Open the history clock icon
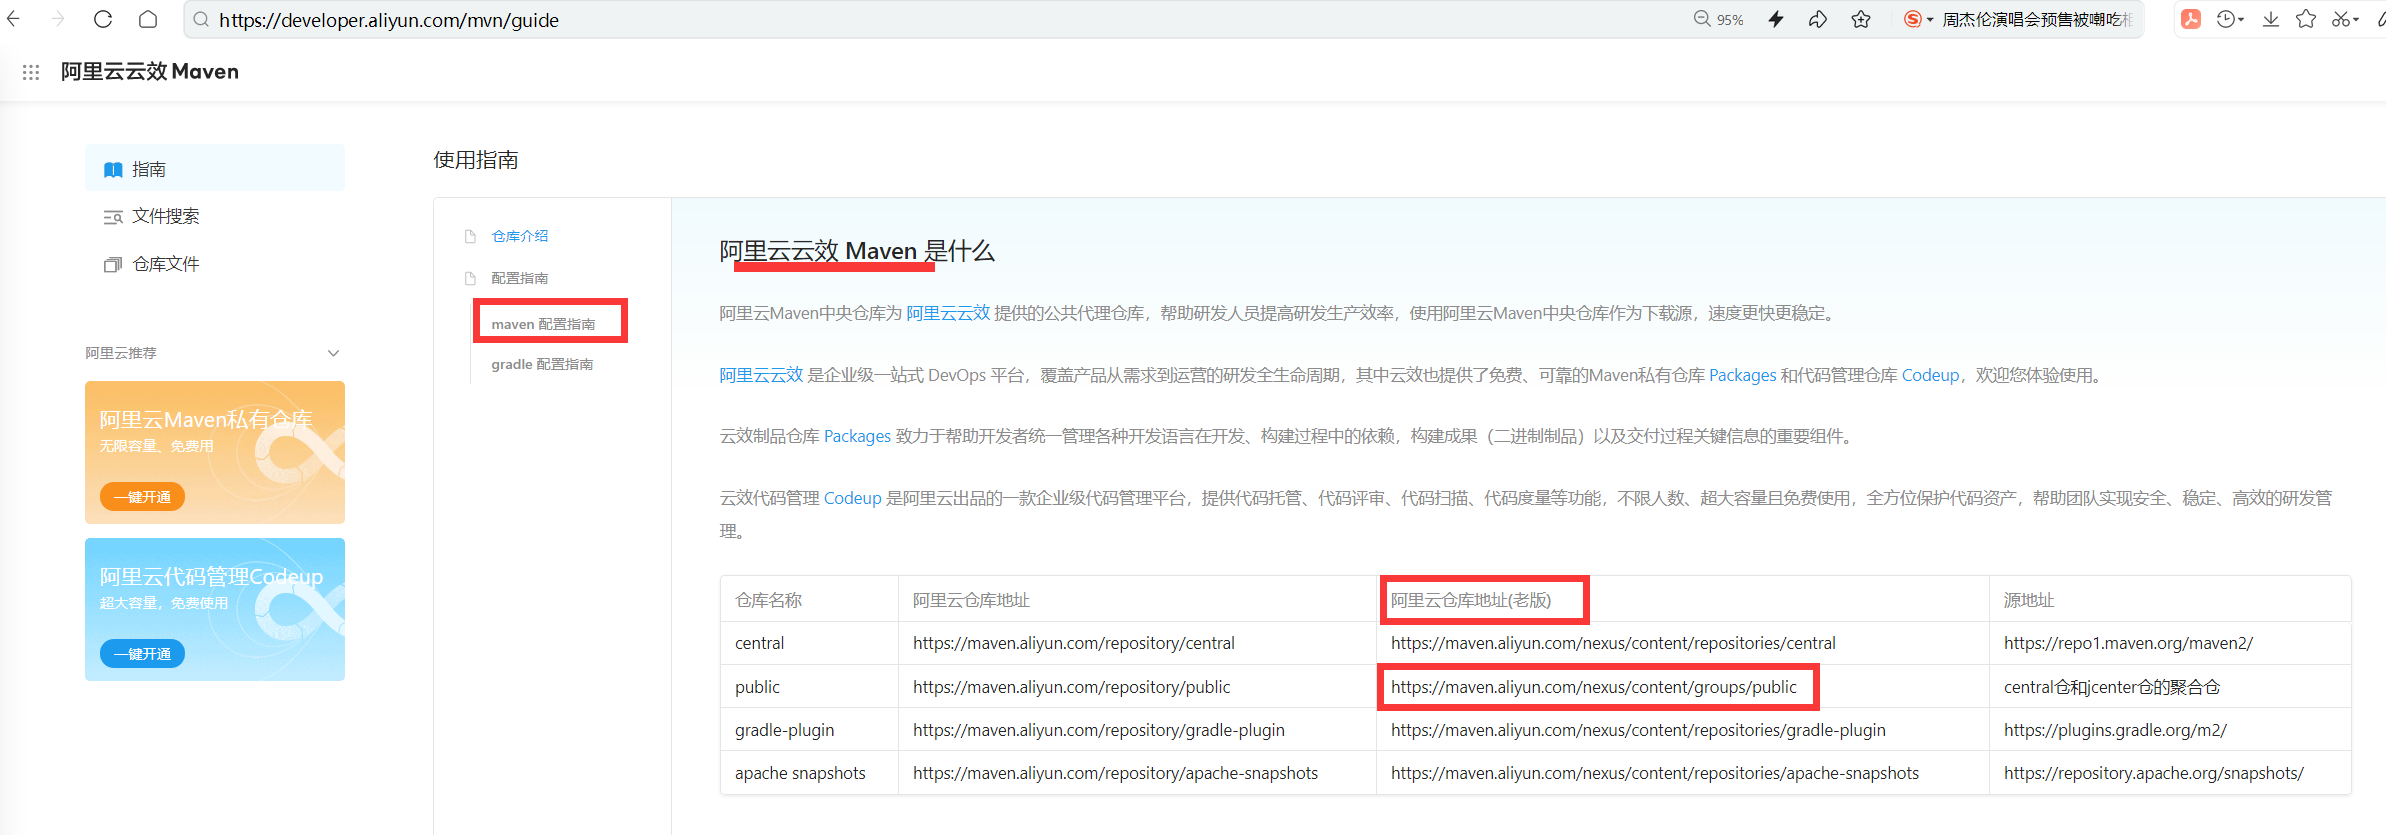 tap(2225, 19)
